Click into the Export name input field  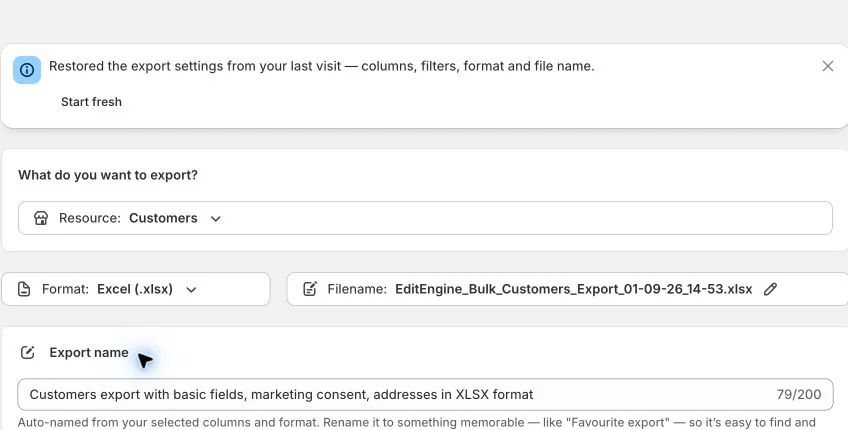(x=425, y=394)
